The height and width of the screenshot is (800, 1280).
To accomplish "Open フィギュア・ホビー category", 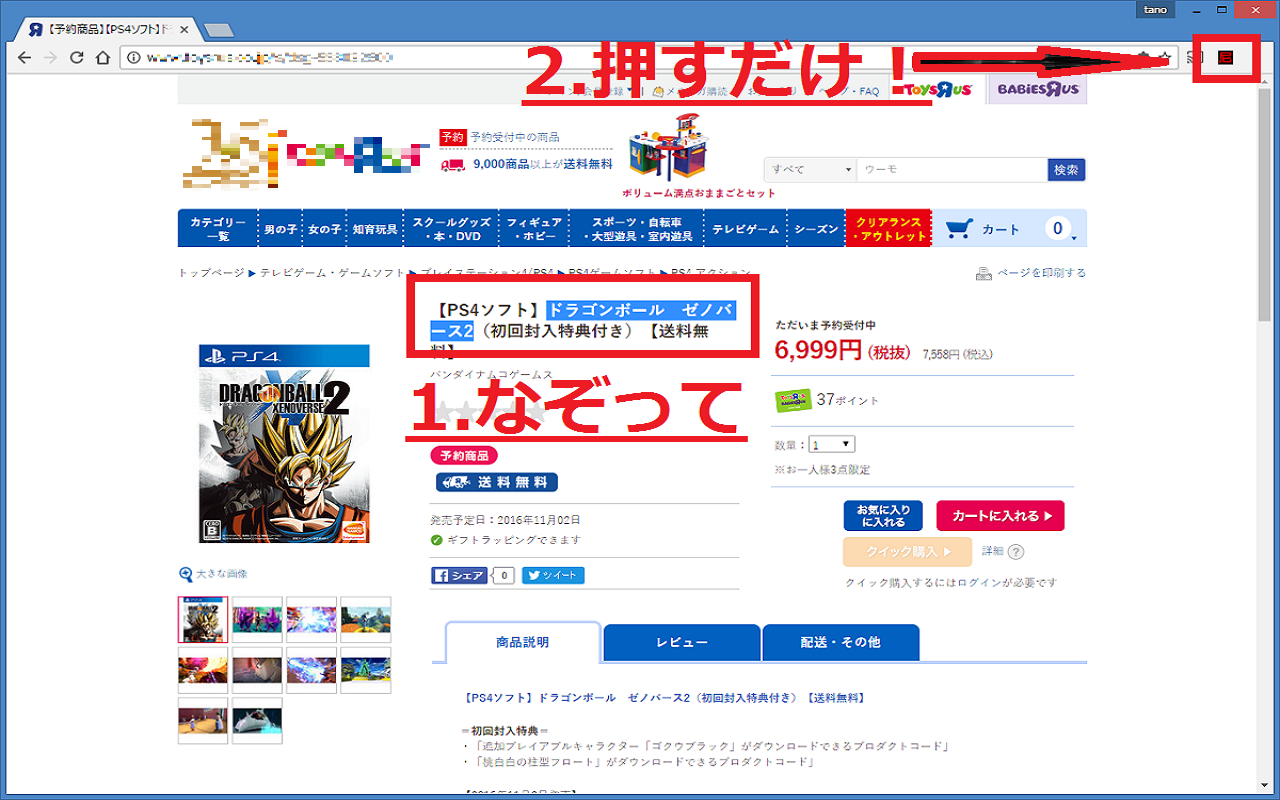I will (x=534, y=229).
